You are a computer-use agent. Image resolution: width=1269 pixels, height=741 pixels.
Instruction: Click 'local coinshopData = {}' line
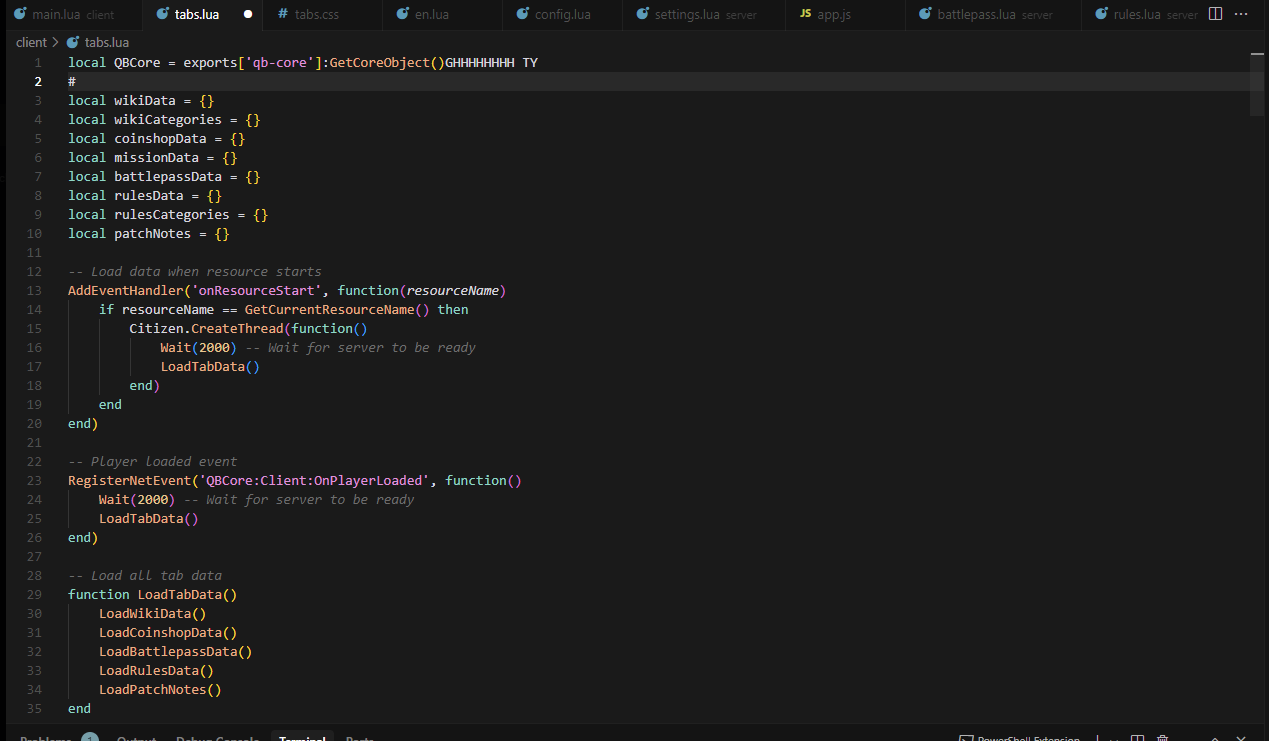pos(156,138)
